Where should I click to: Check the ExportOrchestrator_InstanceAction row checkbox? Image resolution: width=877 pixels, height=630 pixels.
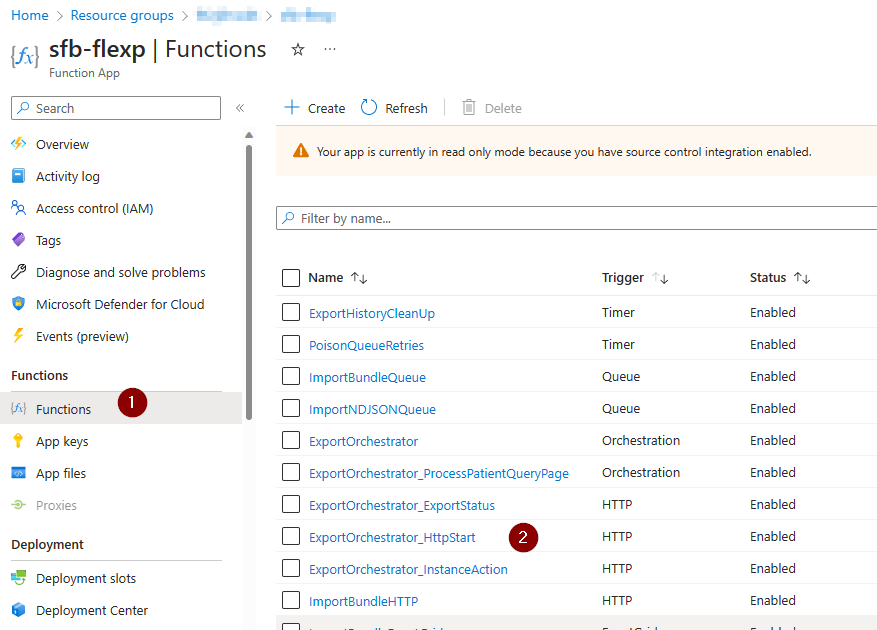pyautogui.click(x=291, y=568)
